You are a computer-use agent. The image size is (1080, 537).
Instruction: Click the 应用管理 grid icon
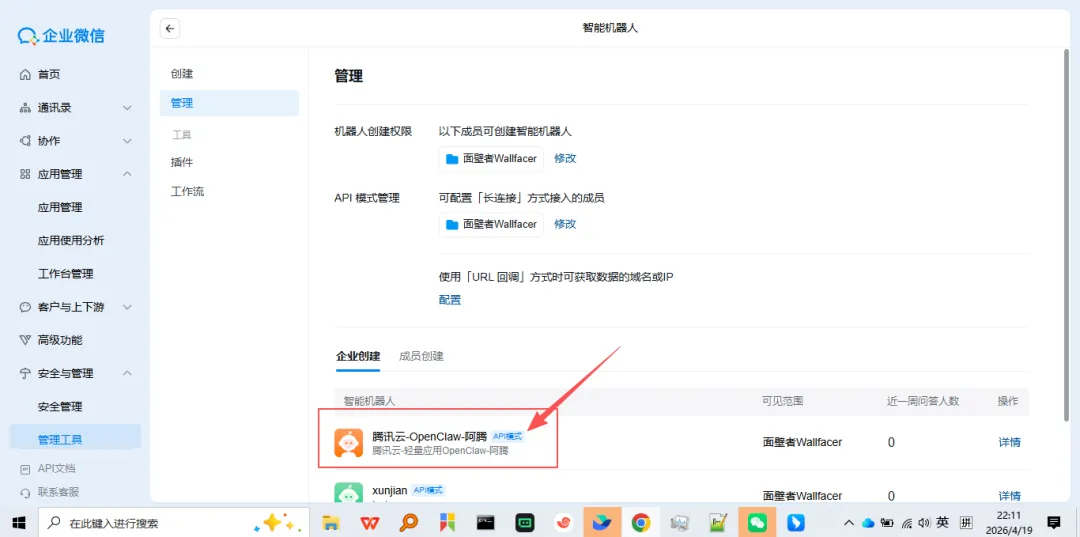point(25,174)
